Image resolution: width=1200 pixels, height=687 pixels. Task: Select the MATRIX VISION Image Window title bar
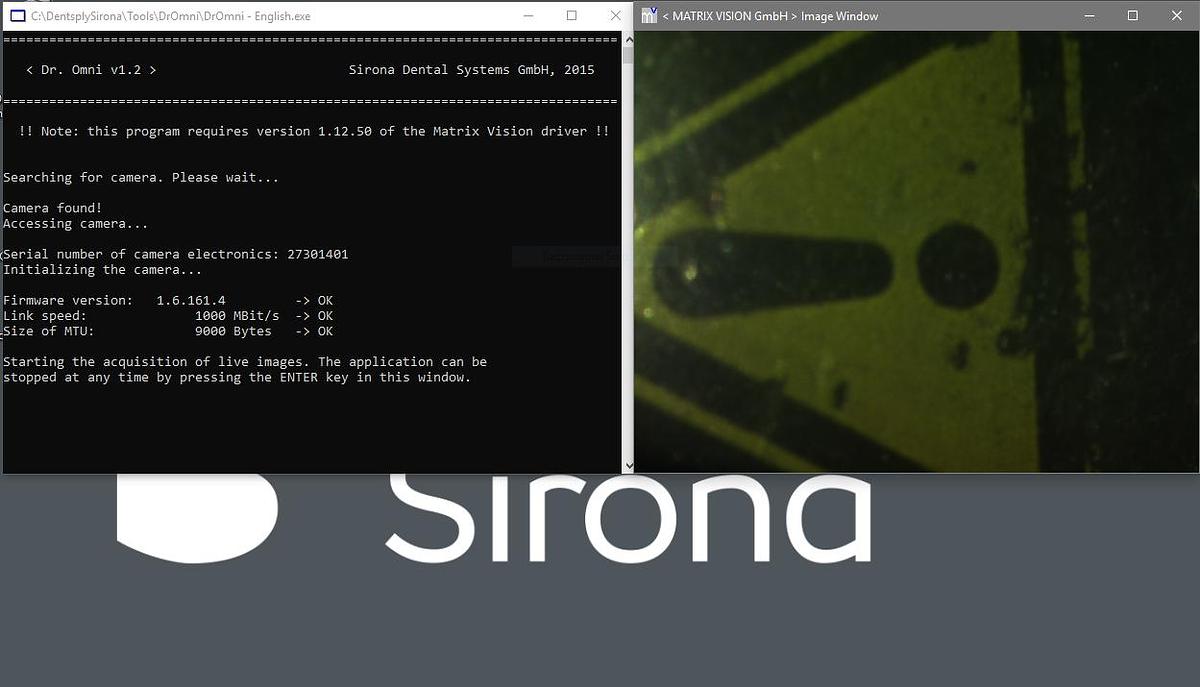(850, 16)
